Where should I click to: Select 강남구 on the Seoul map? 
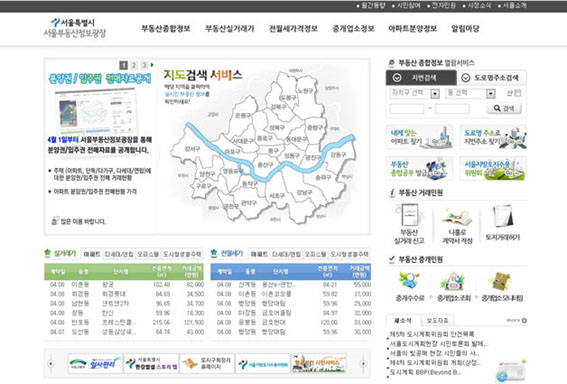[304, 192]
